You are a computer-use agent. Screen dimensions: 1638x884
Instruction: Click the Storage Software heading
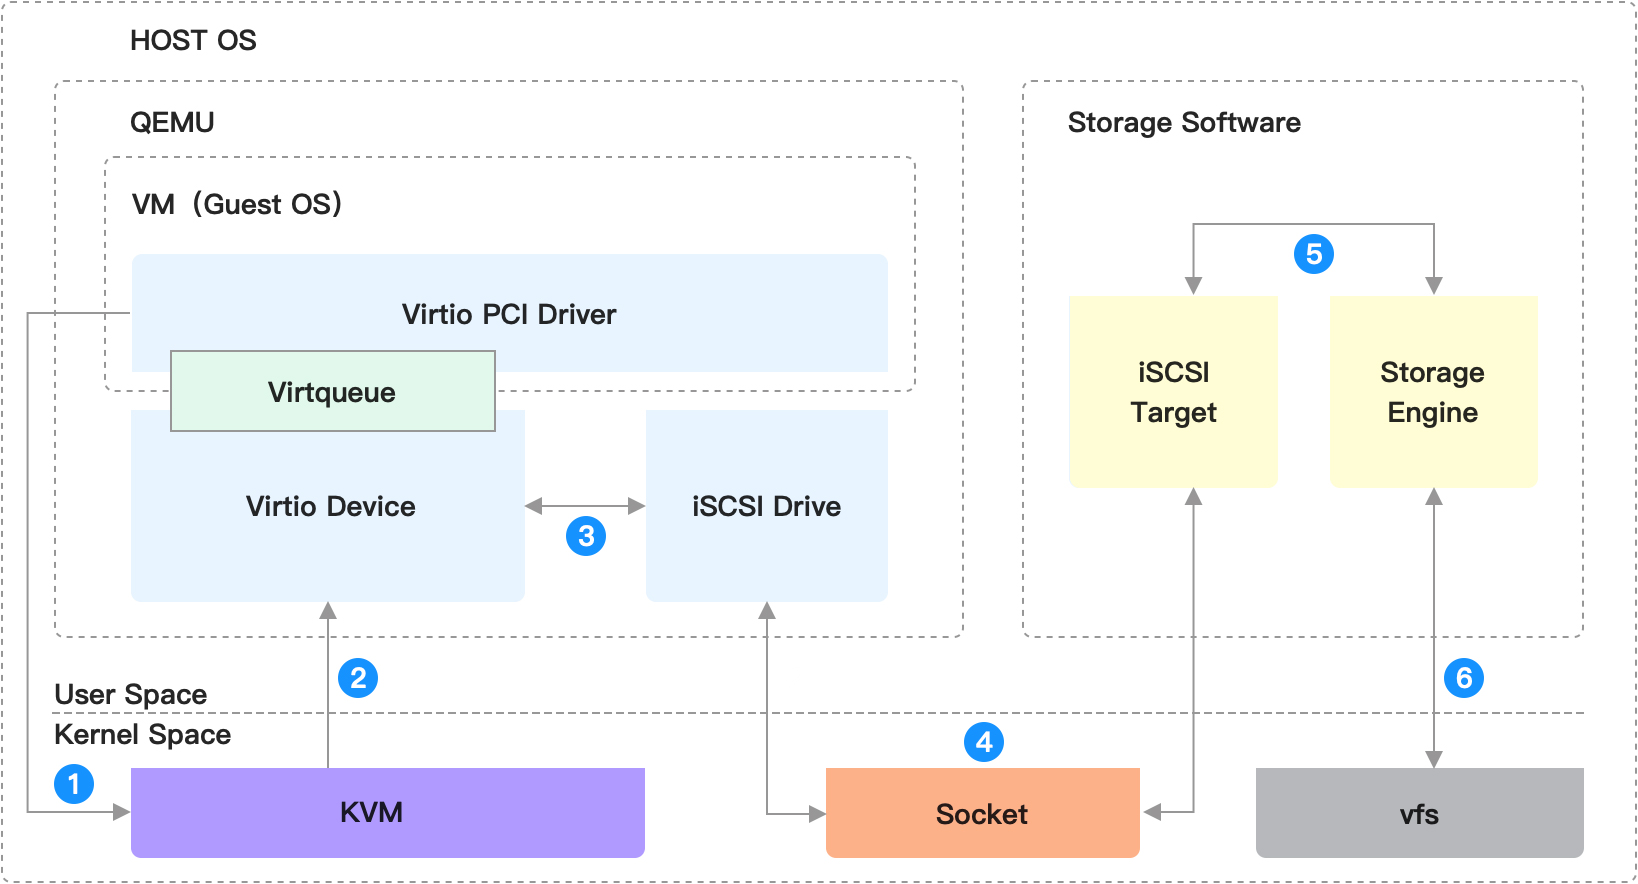1184,122
